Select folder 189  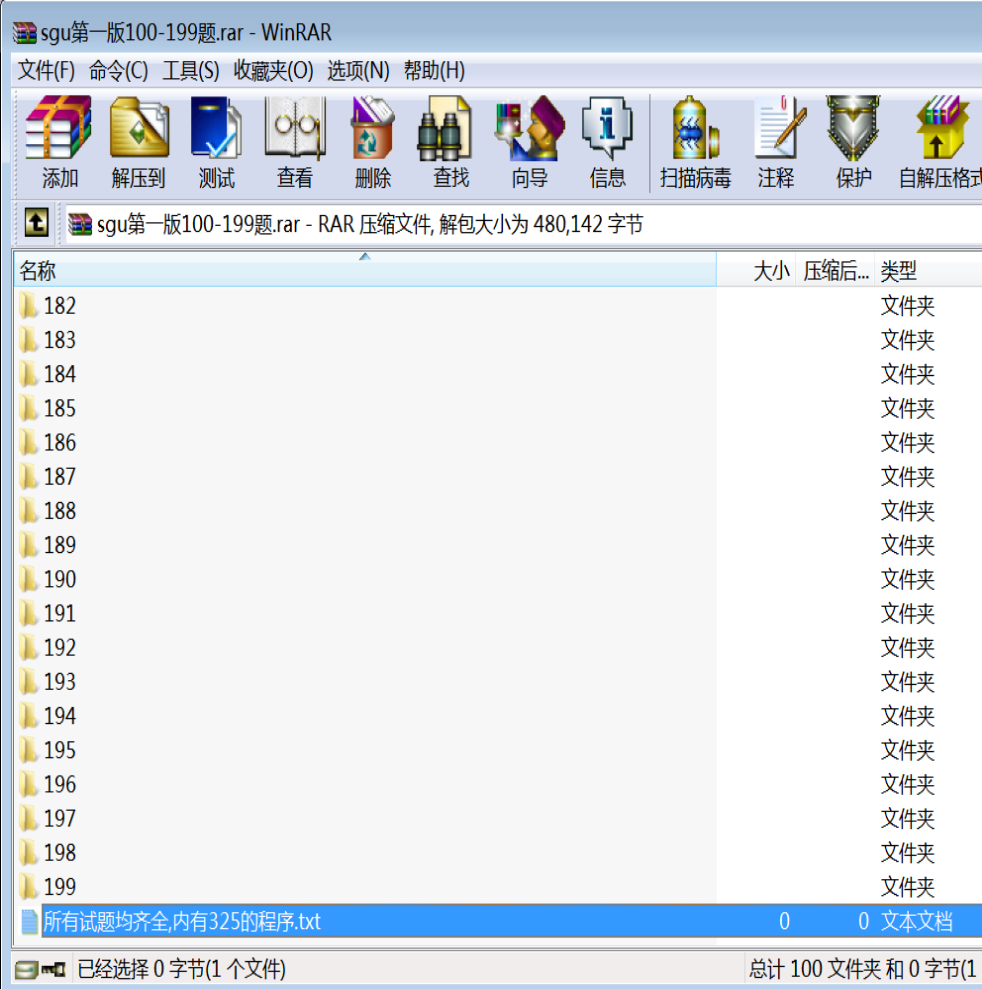pyautogui.click(x=60, y=545)
